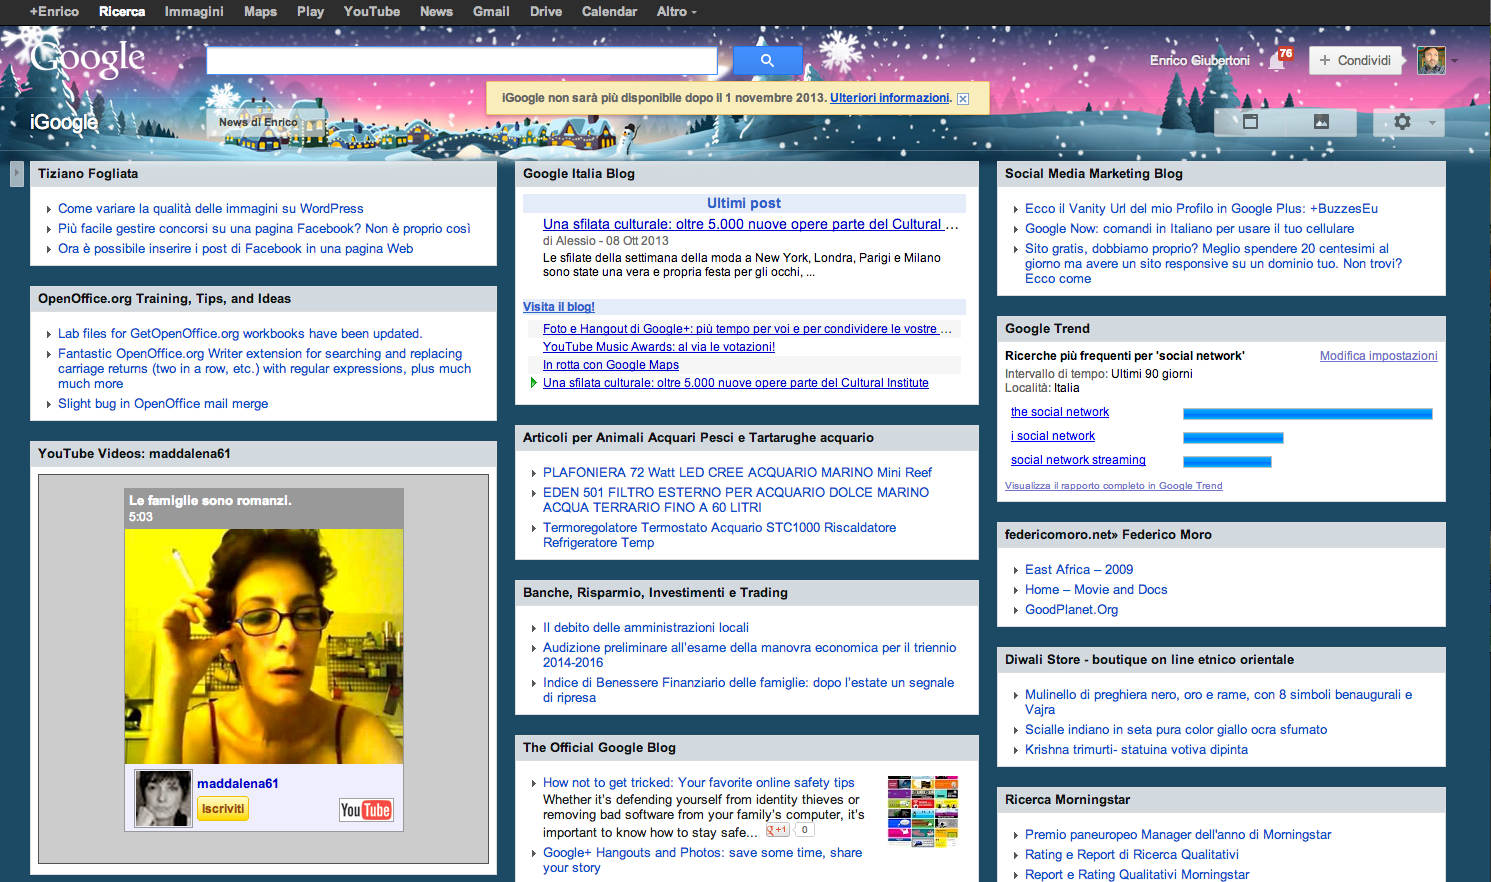Click the Google logo
The height and width of the screenshot is (882, 1491).
[x=88, y=58]
